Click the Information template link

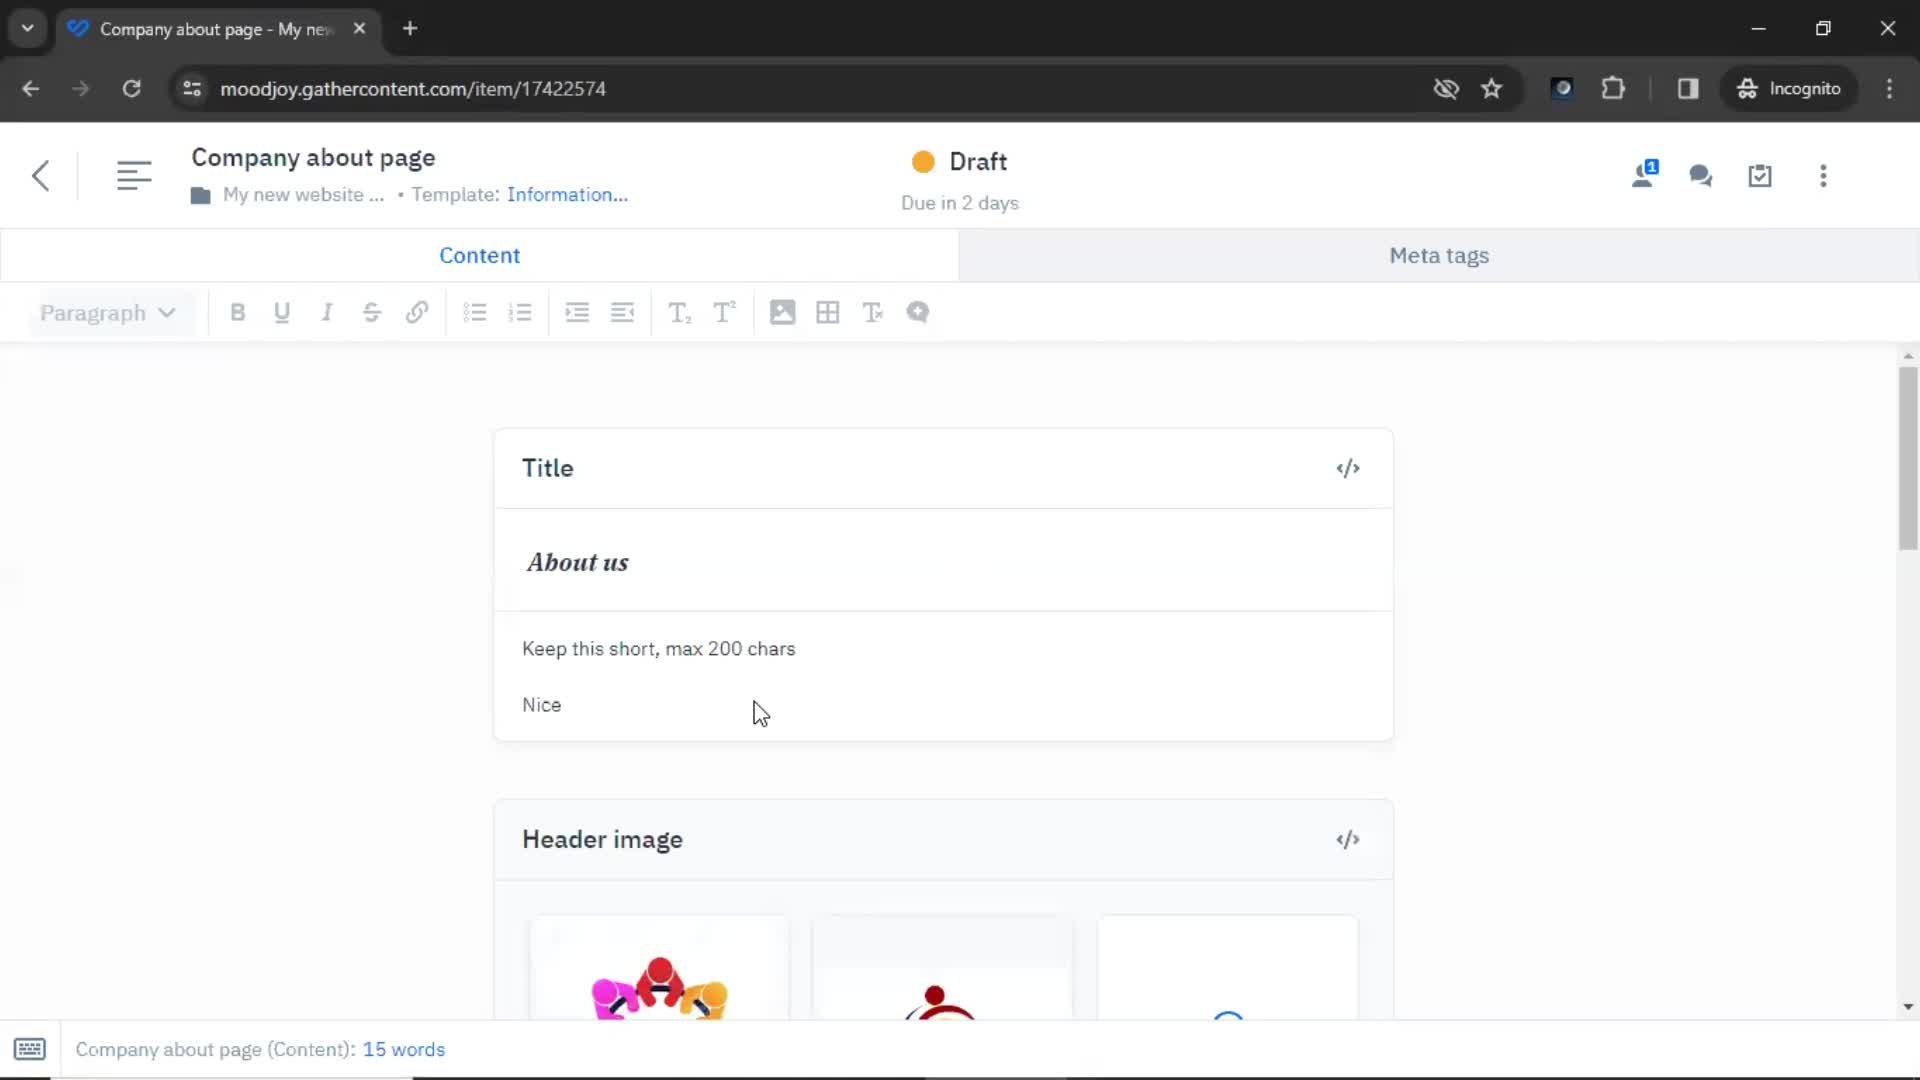(x=567, y=194)
